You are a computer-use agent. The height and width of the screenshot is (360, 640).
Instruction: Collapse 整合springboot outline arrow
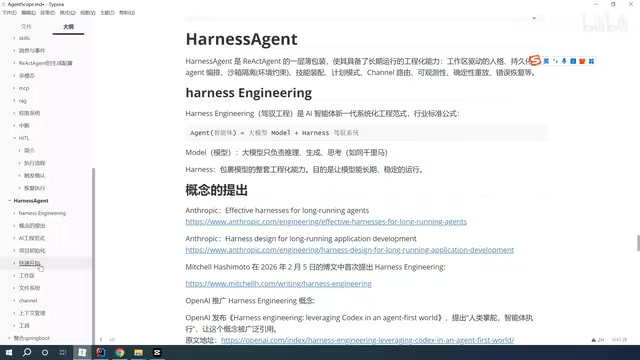[9, 338]
